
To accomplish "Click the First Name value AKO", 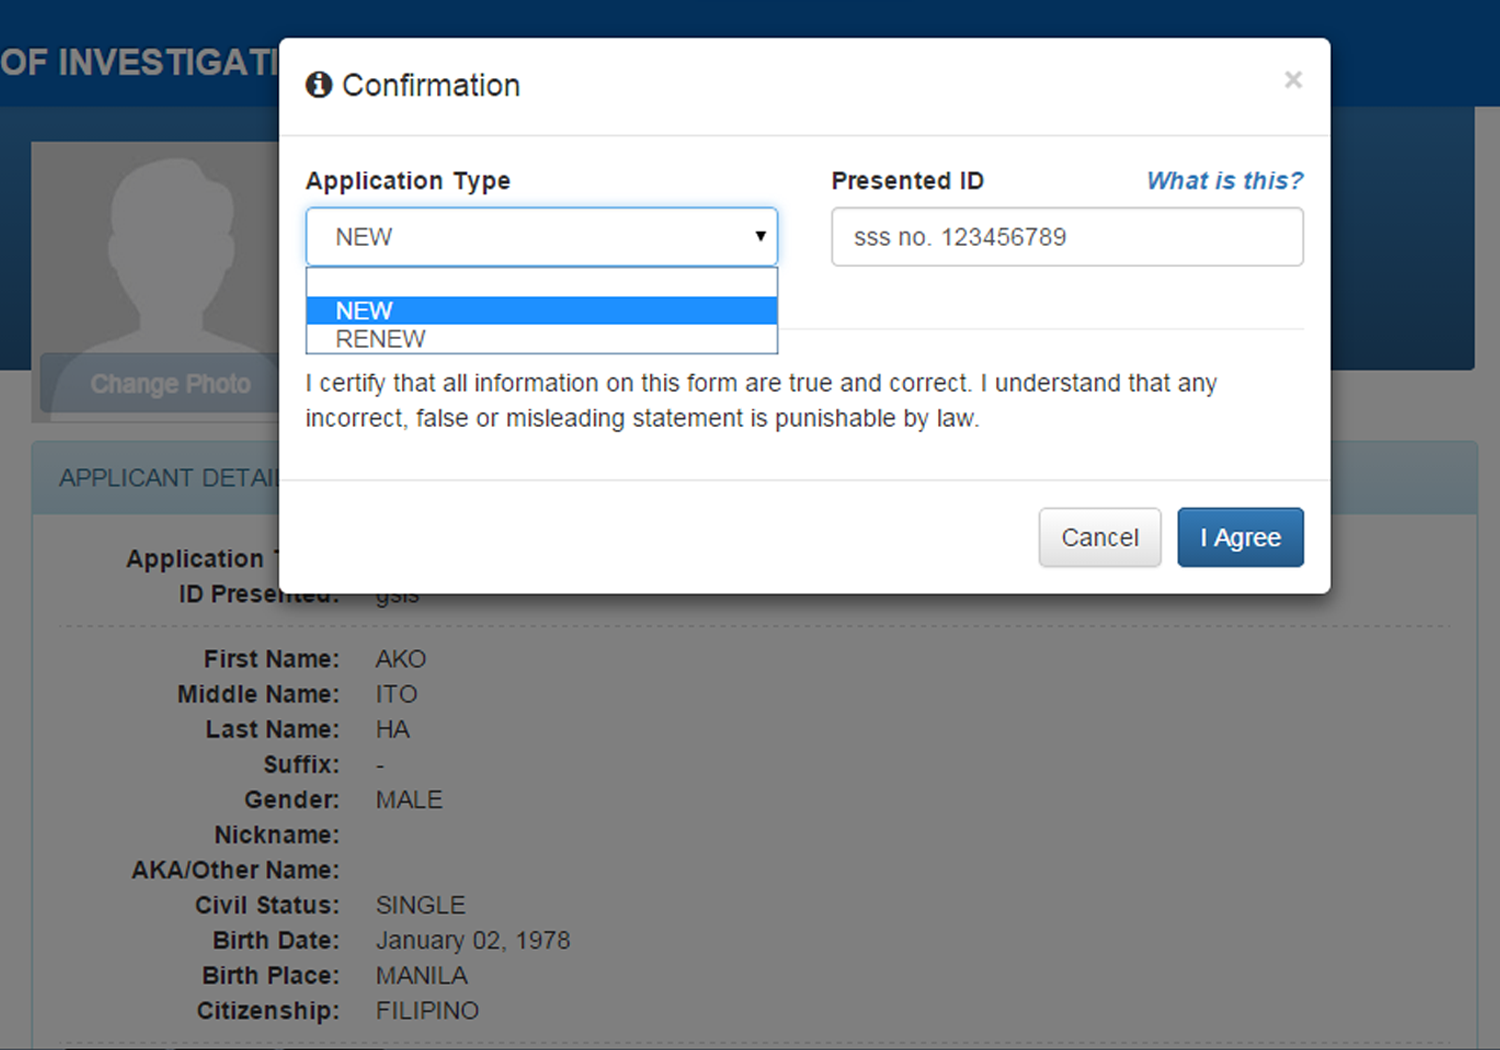I will click(x=401, y=659).
